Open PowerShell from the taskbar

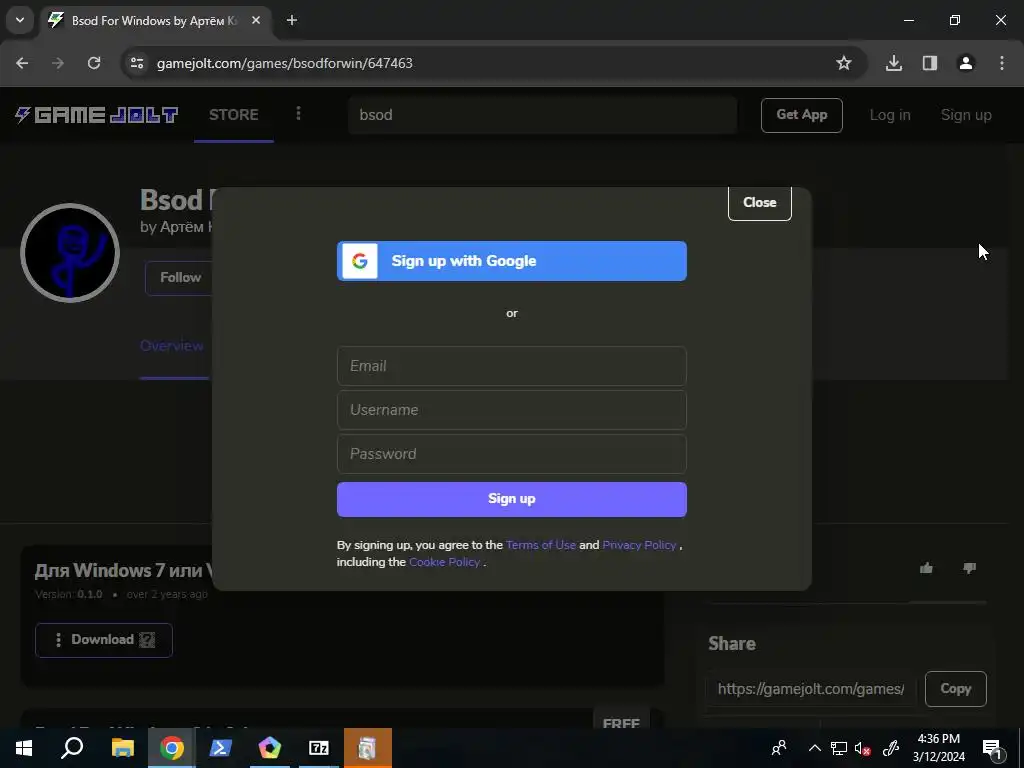click(221, 748)
